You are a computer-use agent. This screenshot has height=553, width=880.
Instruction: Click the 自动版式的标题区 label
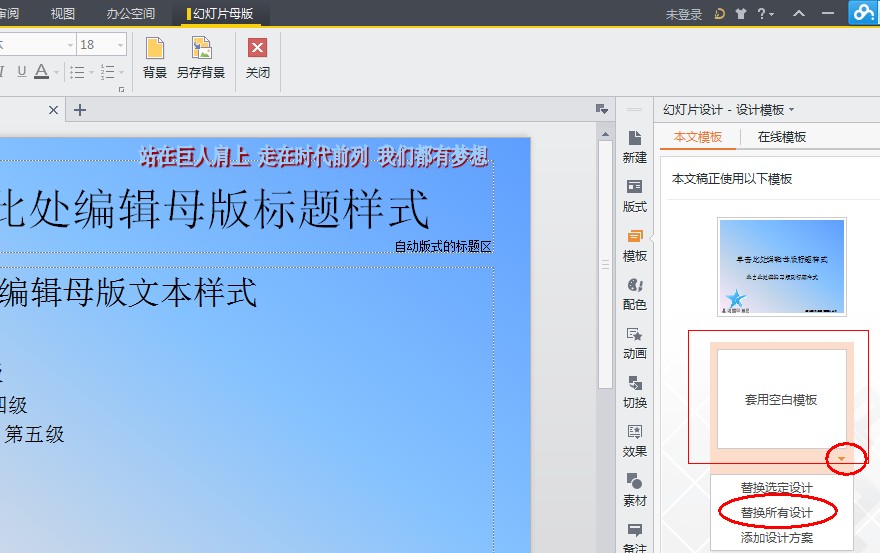tap(443, 246)
